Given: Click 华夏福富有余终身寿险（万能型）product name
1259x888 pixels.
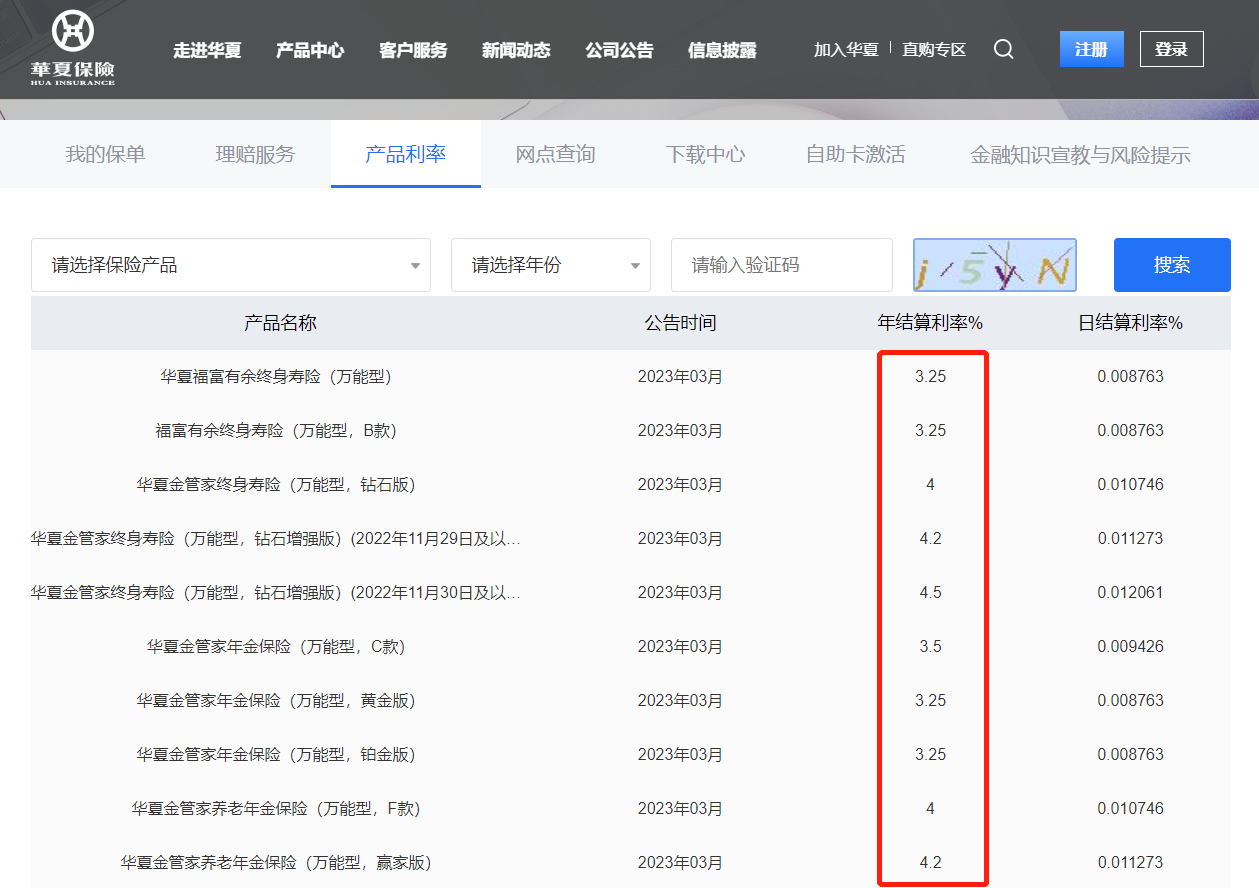Looking at the screenshot, I should (276, 377).
